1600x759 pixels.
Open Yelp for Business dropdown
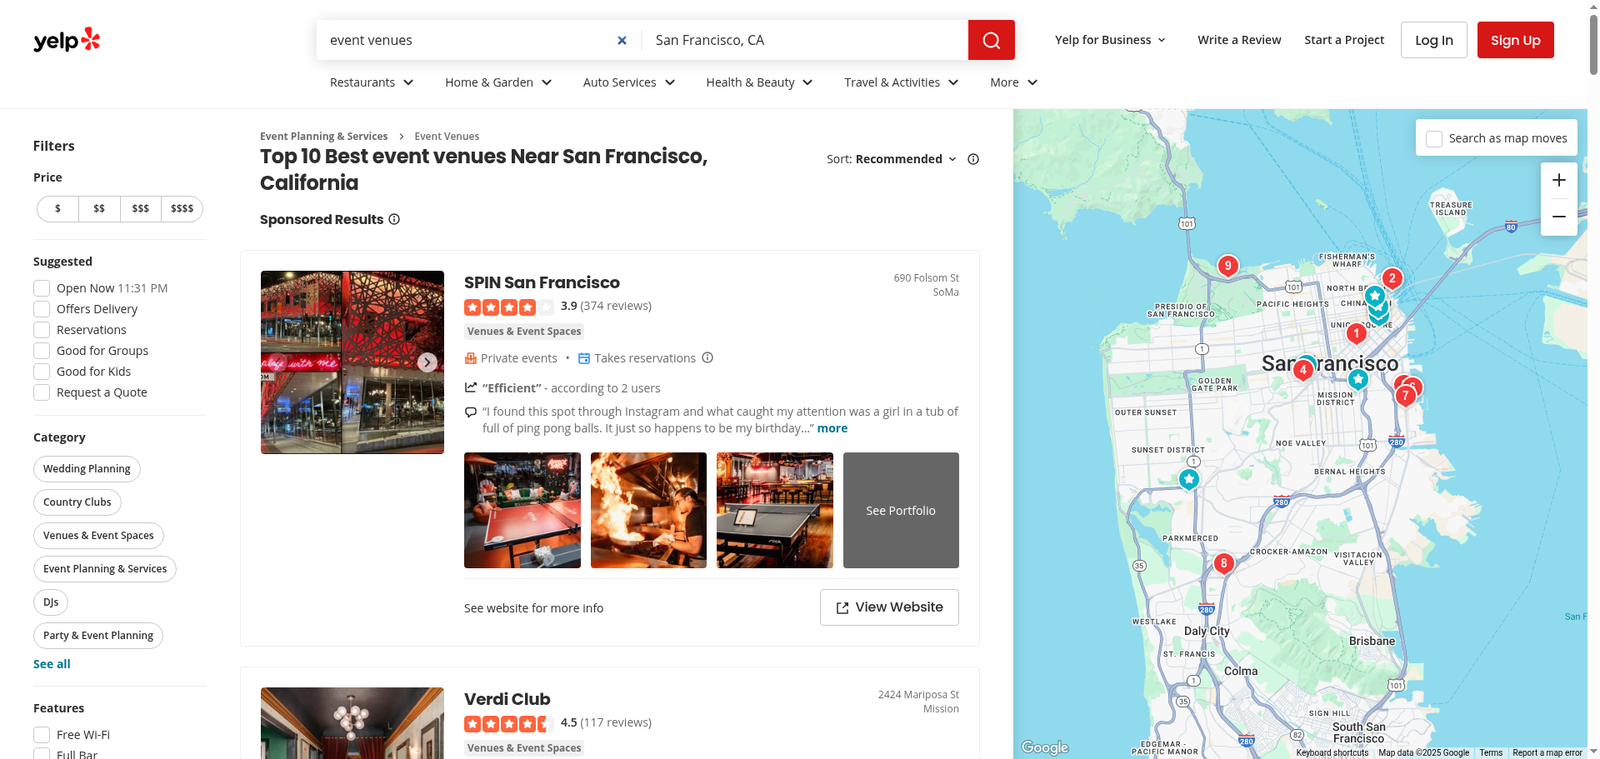point(1110,40)
